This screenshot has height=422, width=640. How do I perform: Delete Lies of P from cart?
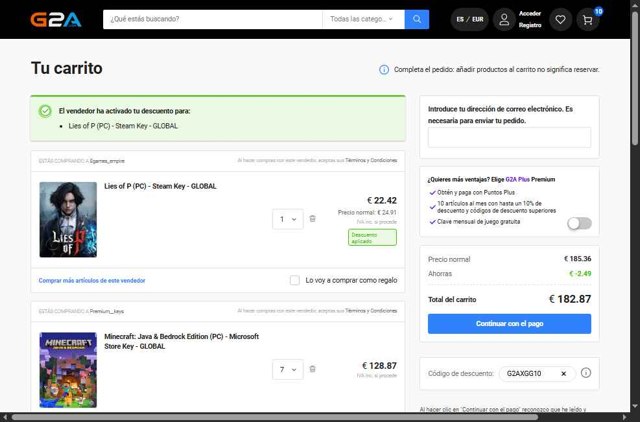pos(313,219)
